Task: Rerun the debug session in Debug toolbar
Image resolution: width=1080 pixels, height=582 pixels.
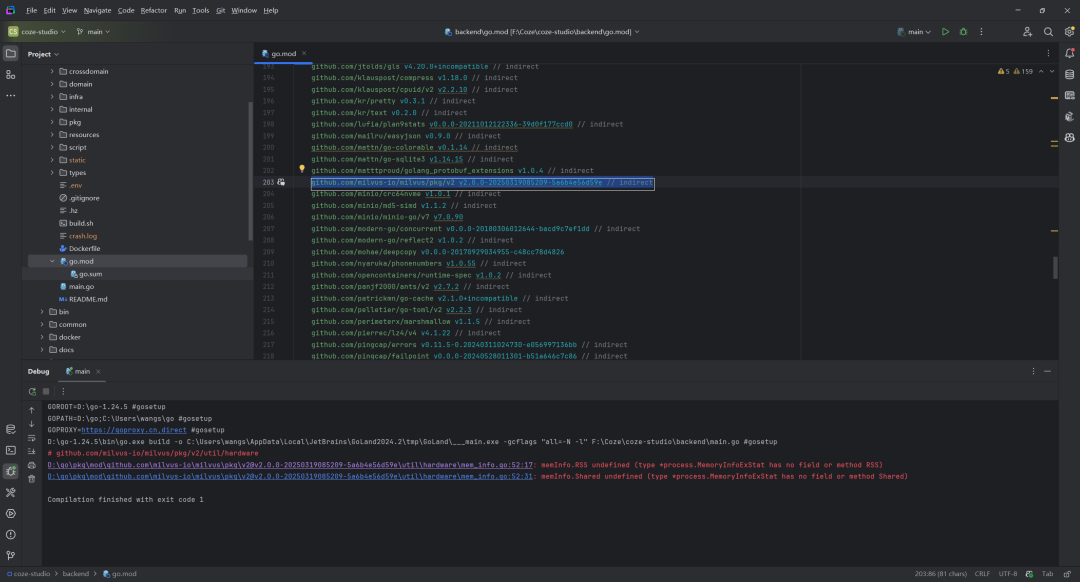Action: pyautogui.click(x=32, y=391)
